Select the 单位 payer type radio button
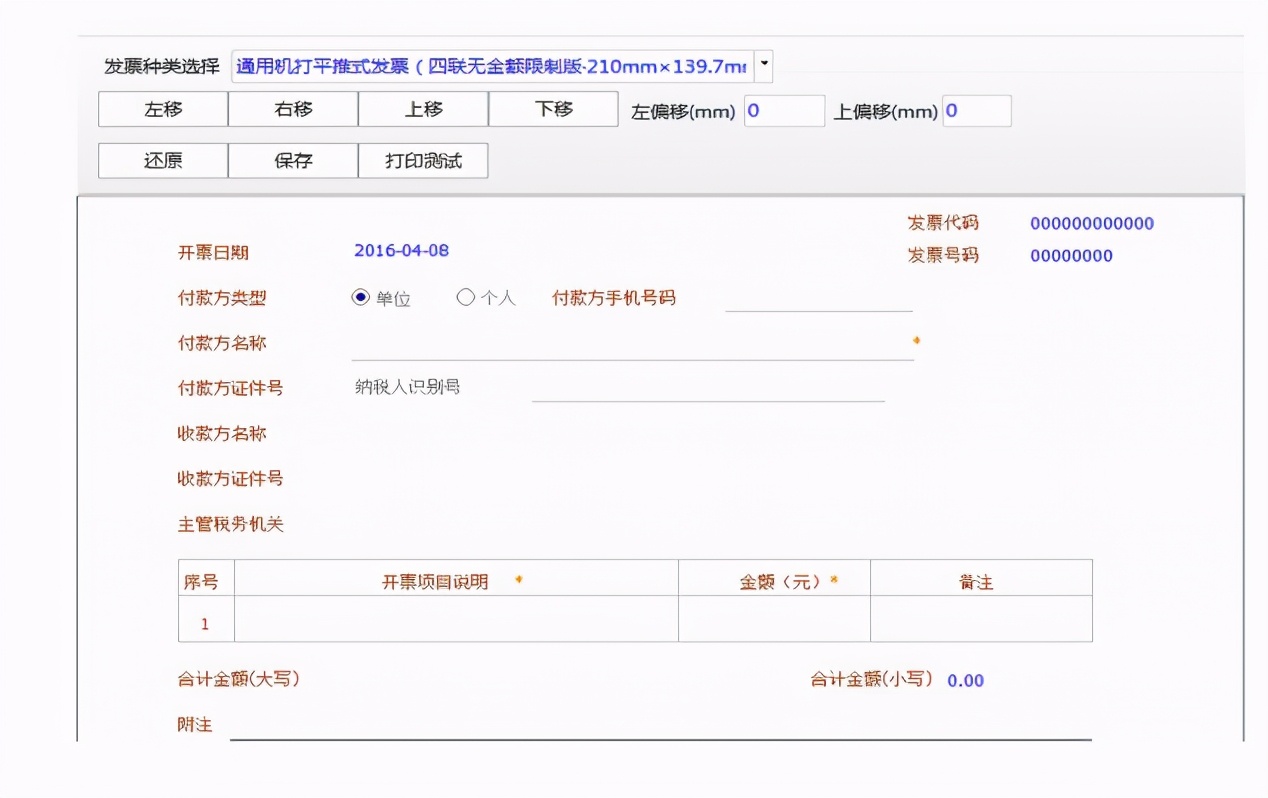This screenshot has height=798, width=1268. coord(360,297)
